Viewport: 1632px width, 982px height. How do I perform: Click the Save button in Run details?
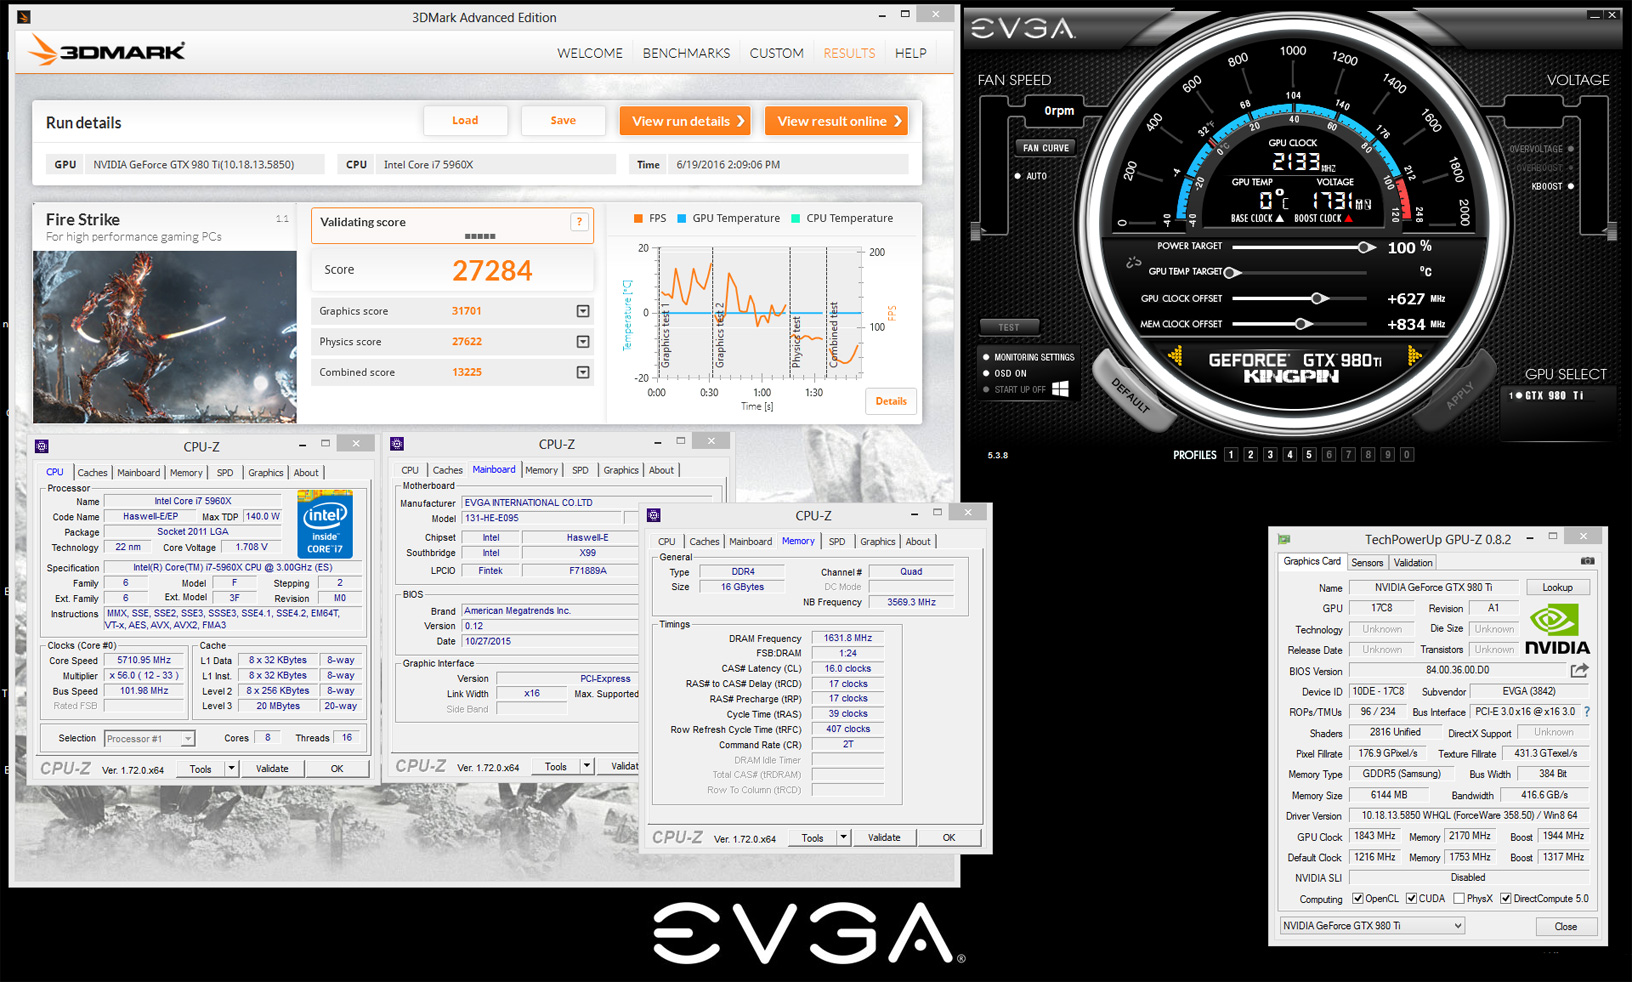tap(563, 120)
